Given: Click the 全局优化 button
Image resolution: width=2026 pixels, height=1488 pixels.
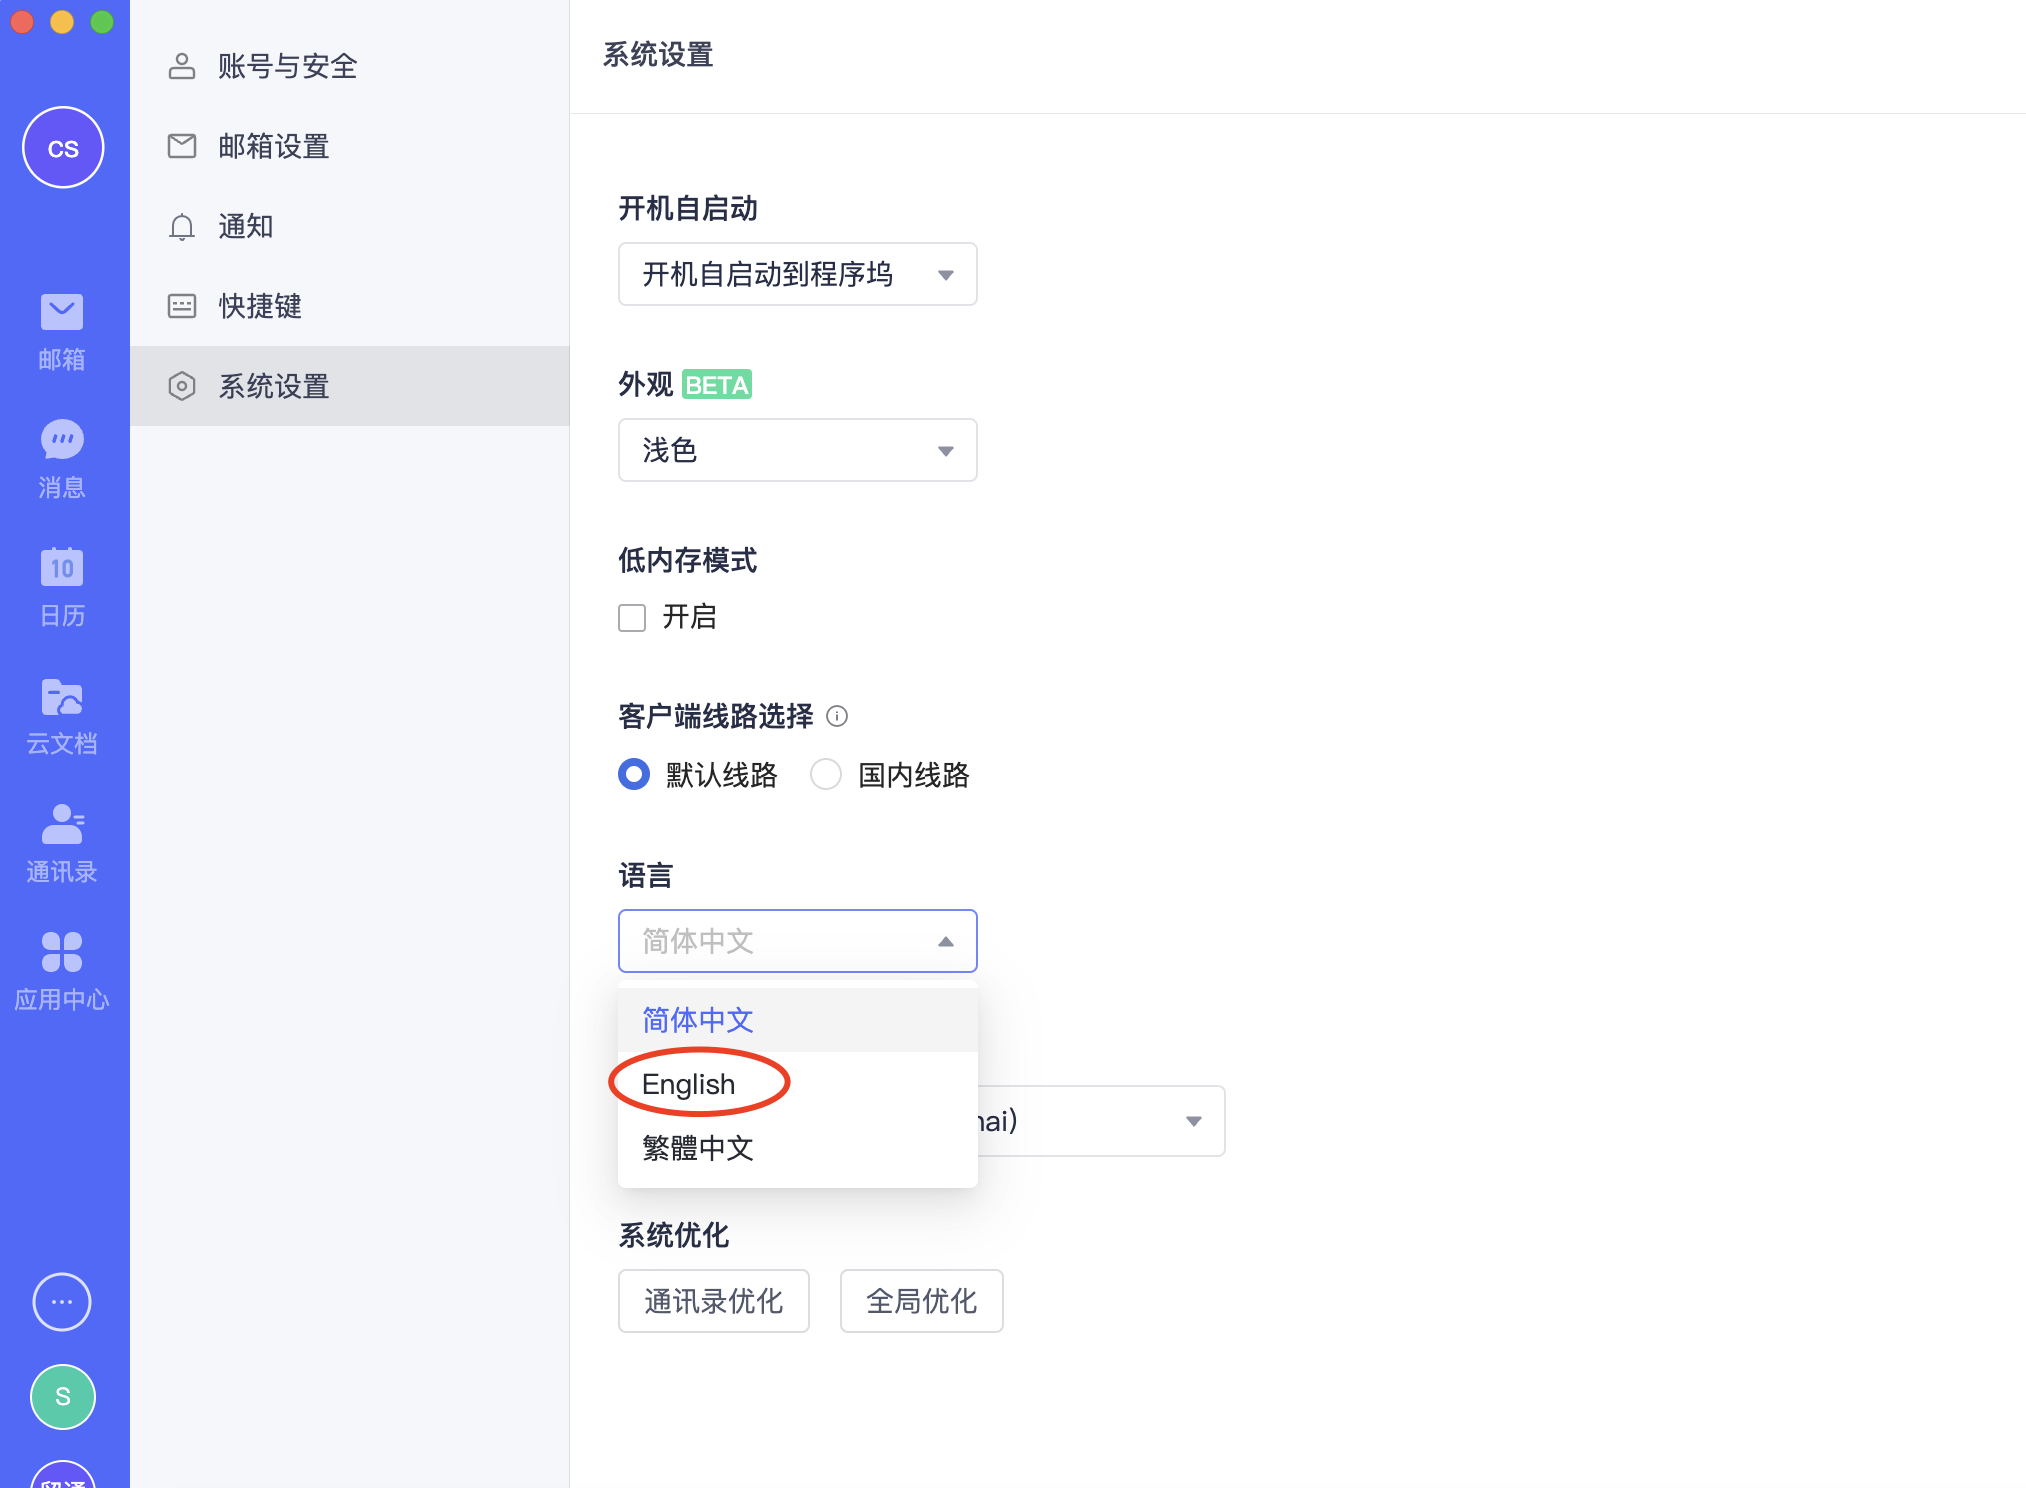Looking at the screenshot, I should point(922,1301).
